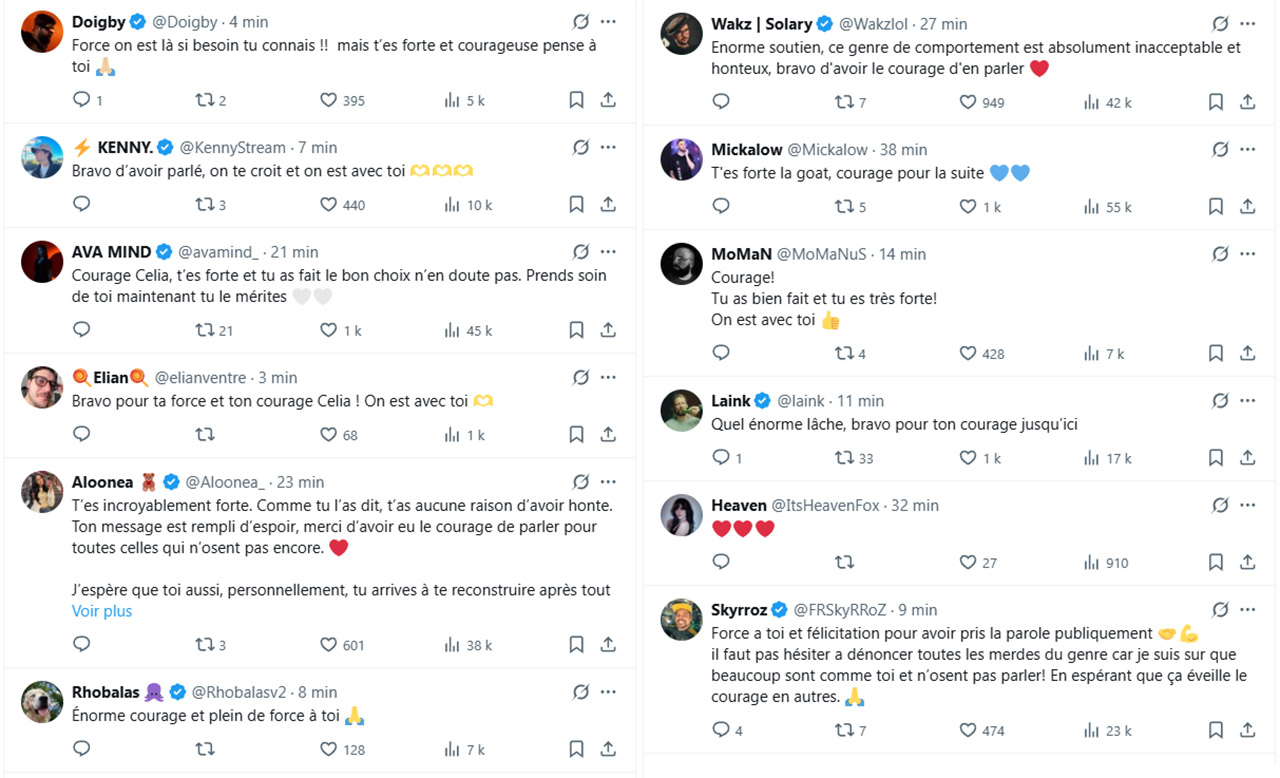Click Rhobalas's dog profile picture
Viewport: 1280px width, 778px height.
[42, 702]
